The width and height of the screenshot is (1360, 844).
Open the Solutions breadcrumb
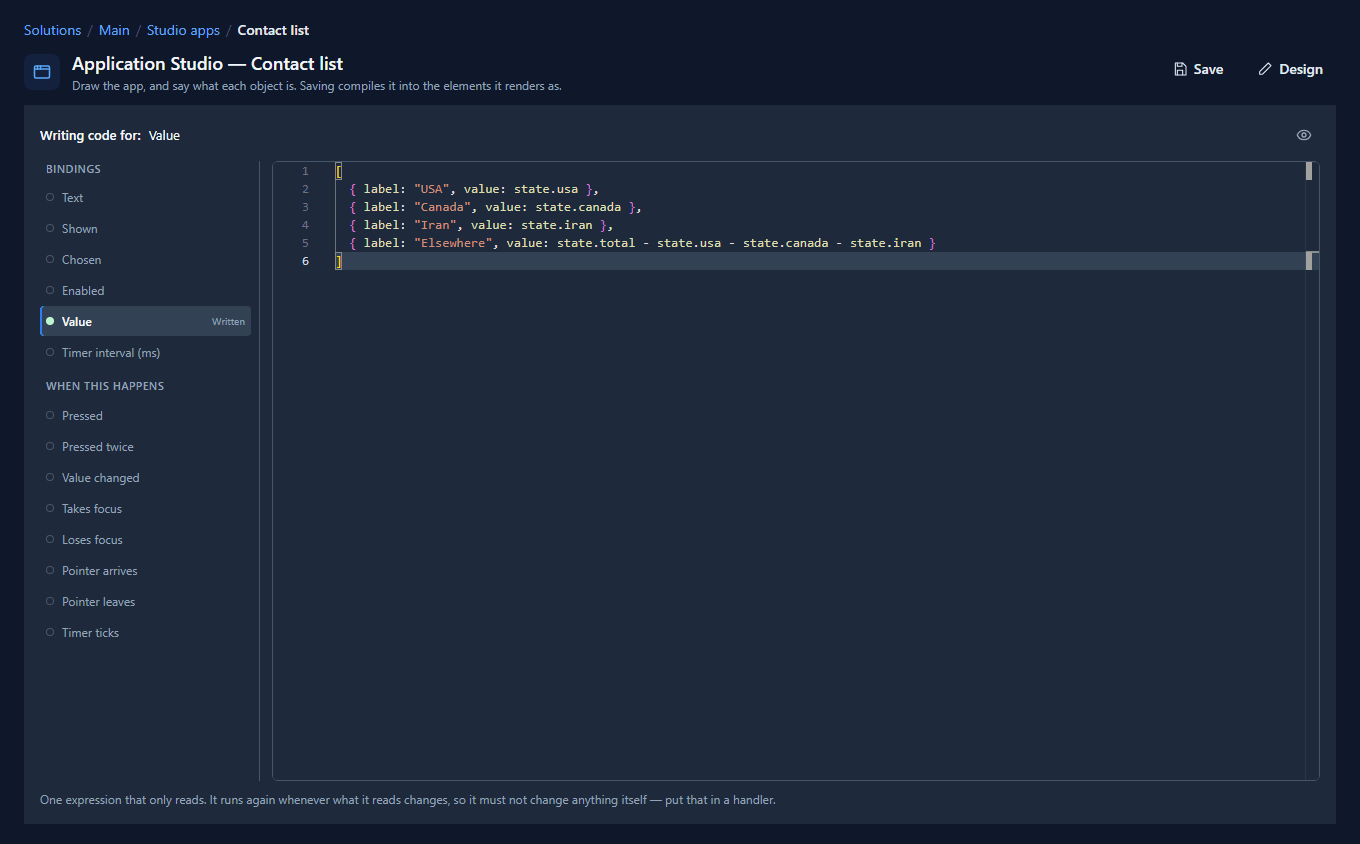[52, 30]
